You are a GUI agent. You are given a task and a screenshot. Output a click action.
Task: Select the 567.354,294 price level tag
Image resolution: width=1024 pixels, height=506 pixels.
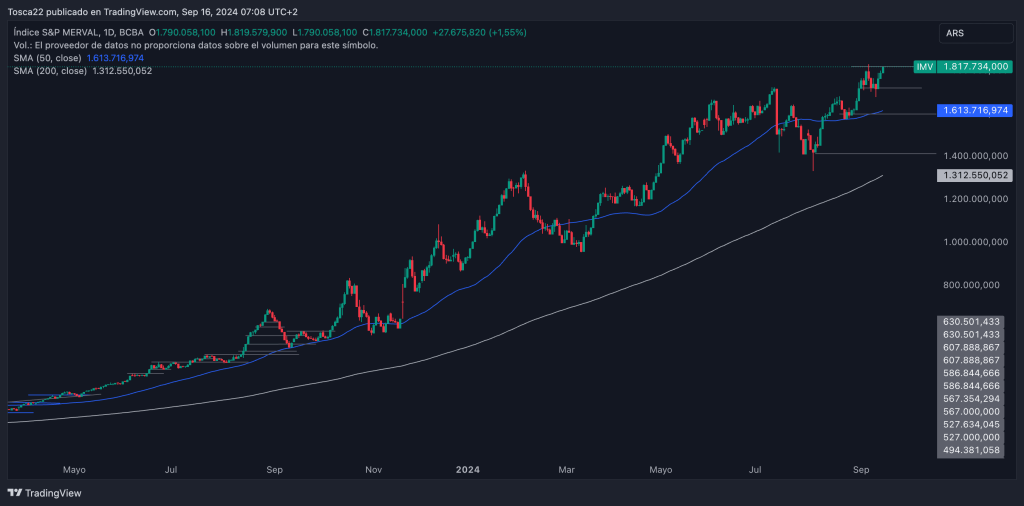tap(971, 398)
